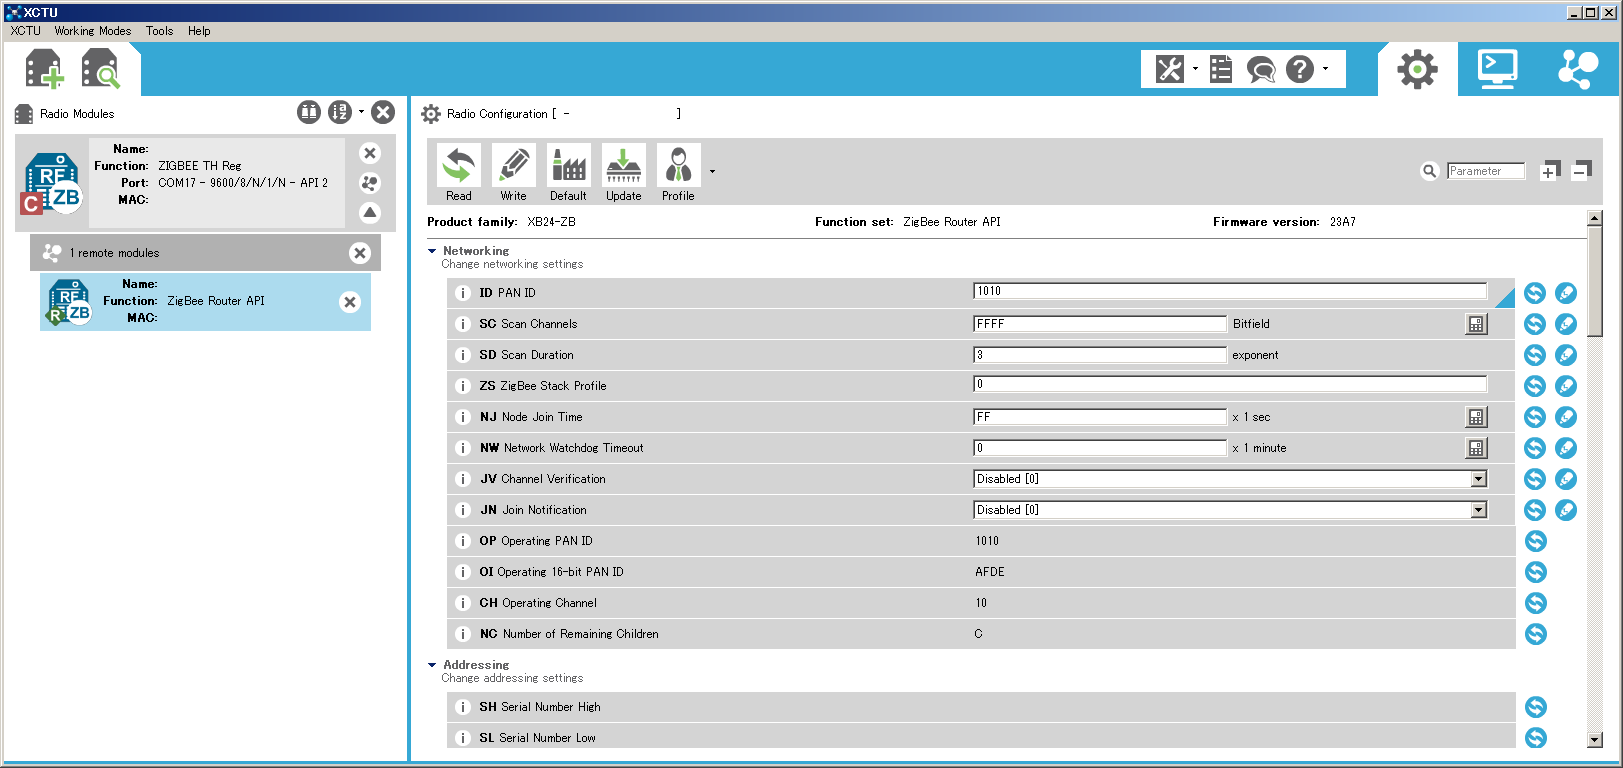Viewport: 1623px width, 768px height.
Task: Show info for NJ Node Join Time
Action: [462, 417]
